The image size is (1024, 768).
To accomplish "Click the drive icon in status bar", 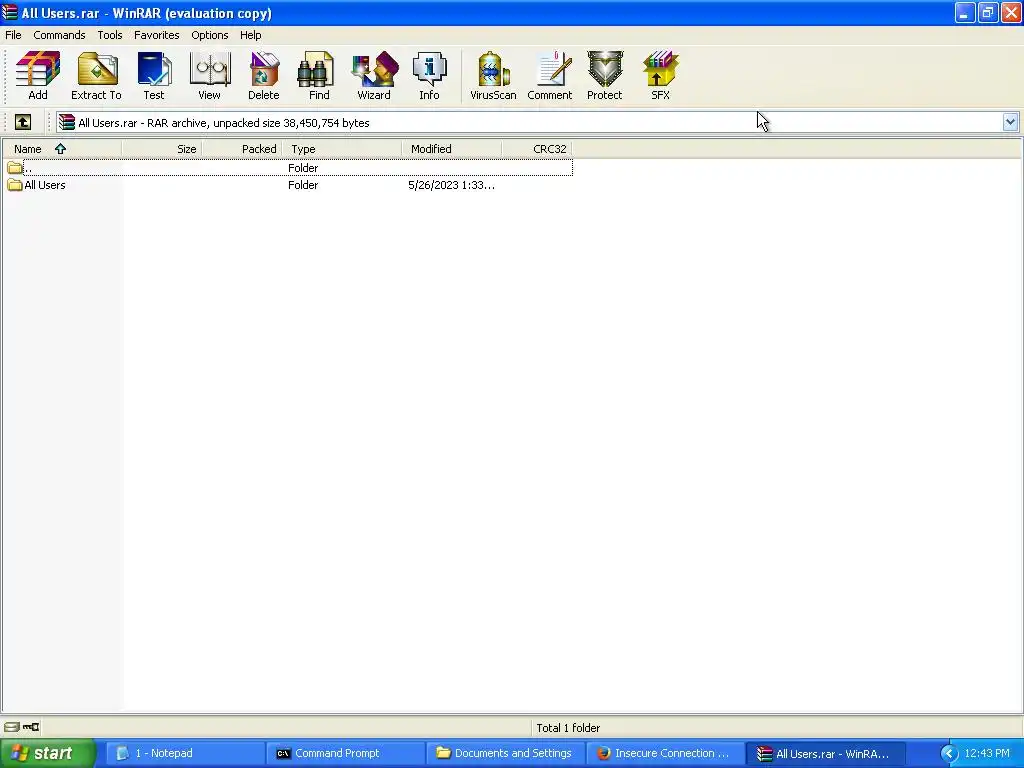I will coord(12,727).
